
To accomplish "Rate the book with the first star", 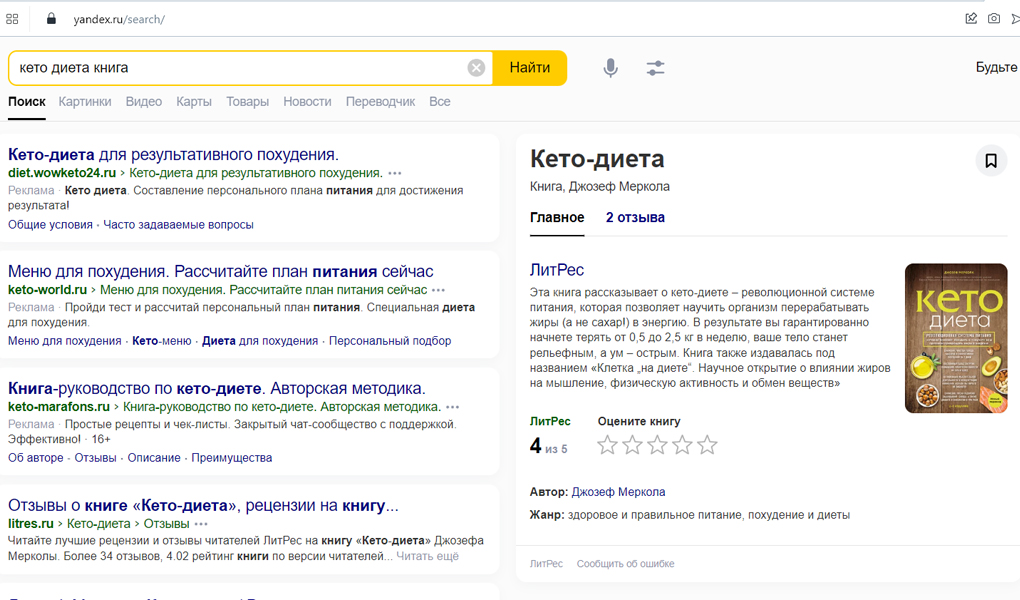I will click(x=607, y=446).
